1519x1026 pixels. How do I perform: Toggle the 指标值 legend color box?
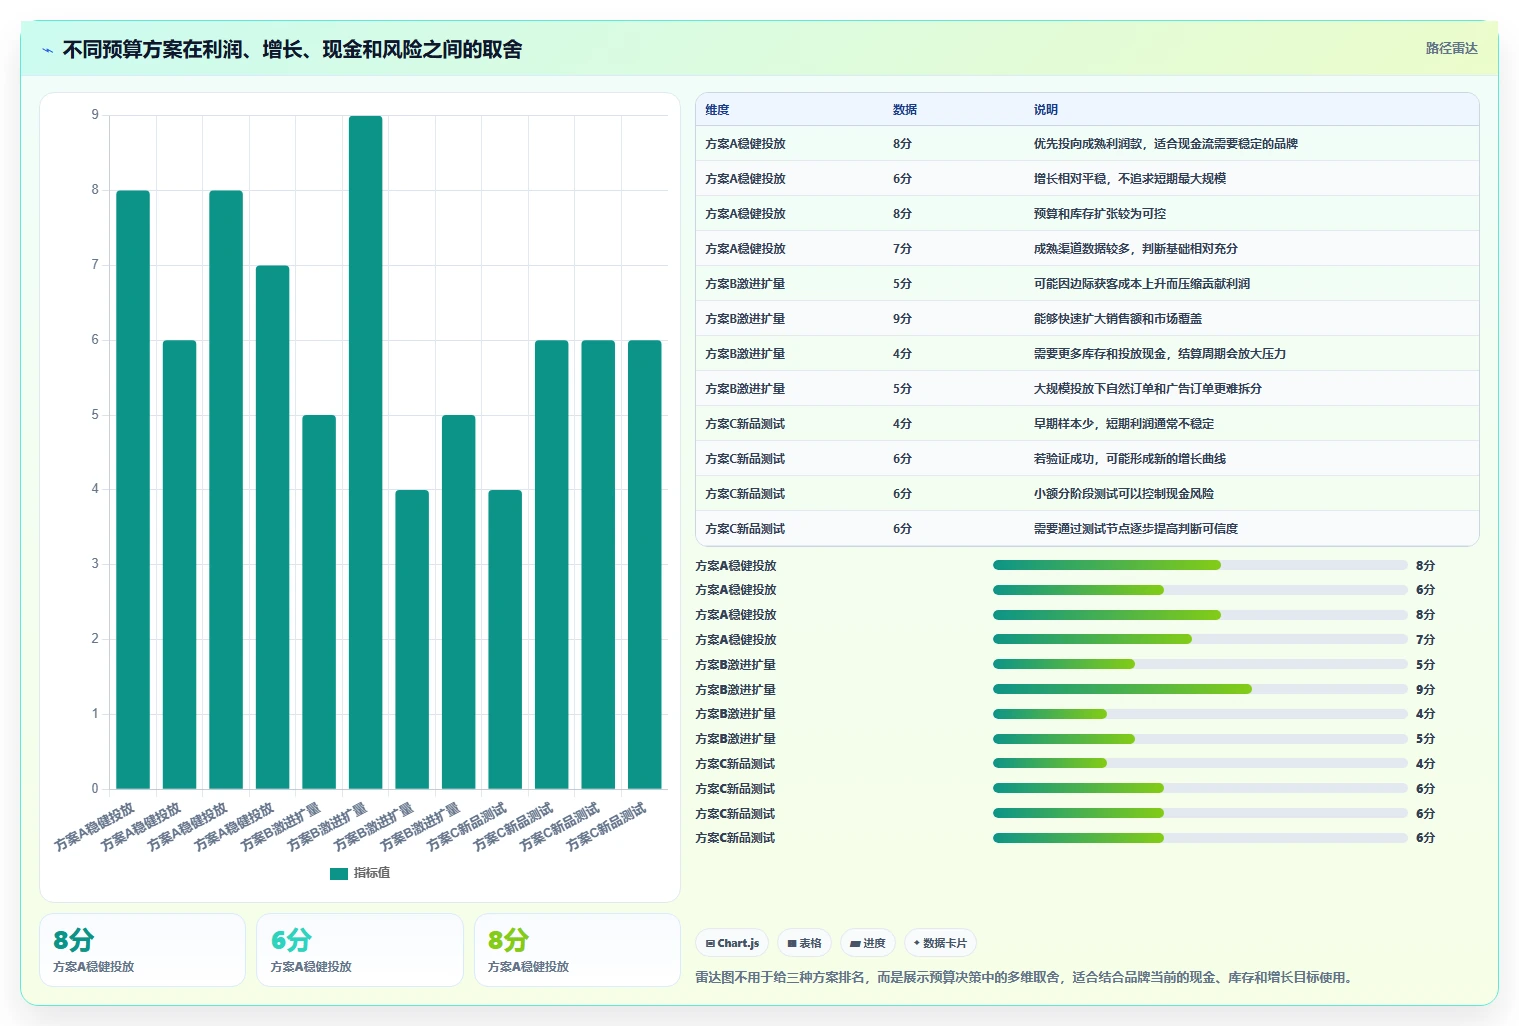click(x=339, y=873)
